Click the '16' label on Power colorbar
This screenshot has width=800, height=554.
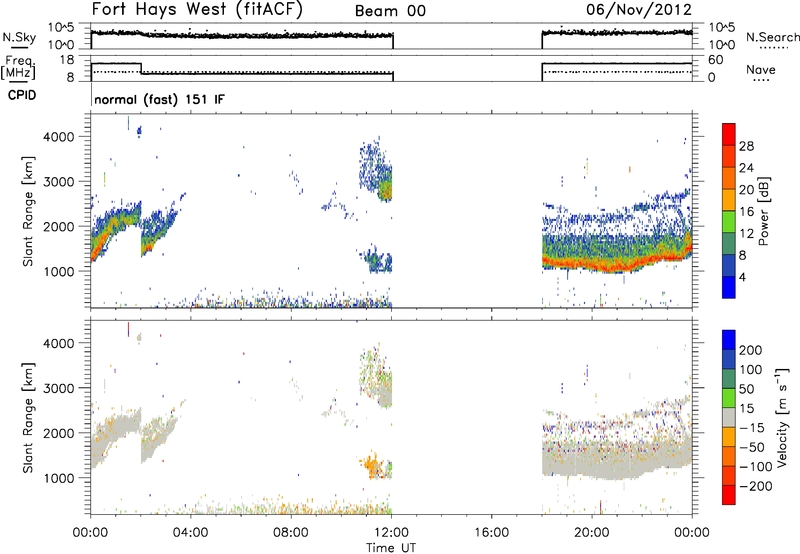746,212
